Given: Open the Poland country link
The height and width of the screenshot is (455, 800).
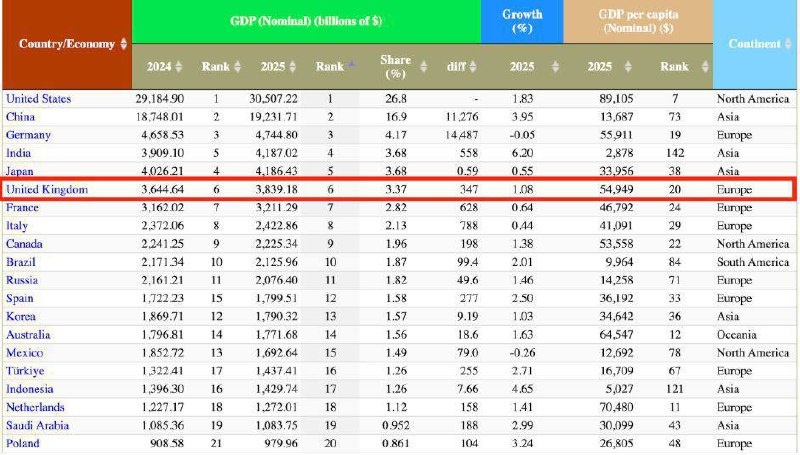Looking at the screenshot, I should (22, 443).
